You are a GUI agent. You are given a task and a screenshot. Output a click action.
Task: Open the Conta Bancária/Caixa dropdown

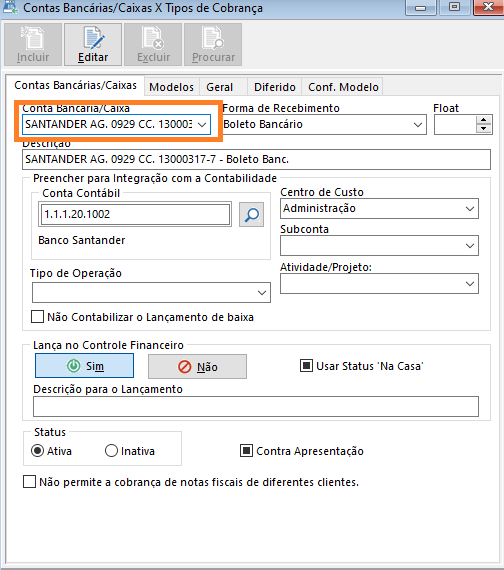[202, 125]
